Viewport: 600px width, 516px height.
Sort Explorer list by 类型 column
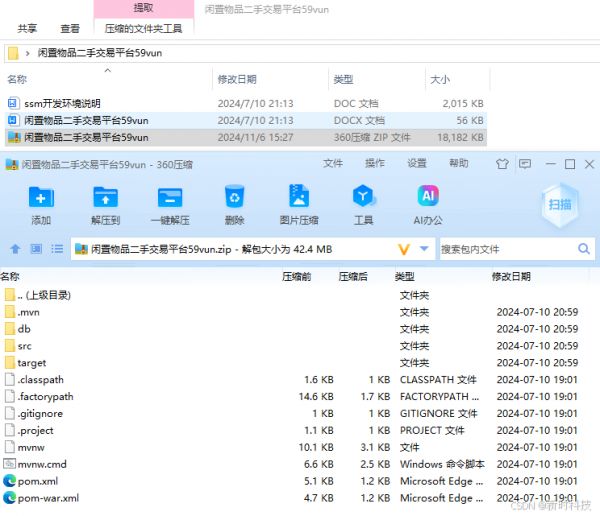click(x=343, y=79)
